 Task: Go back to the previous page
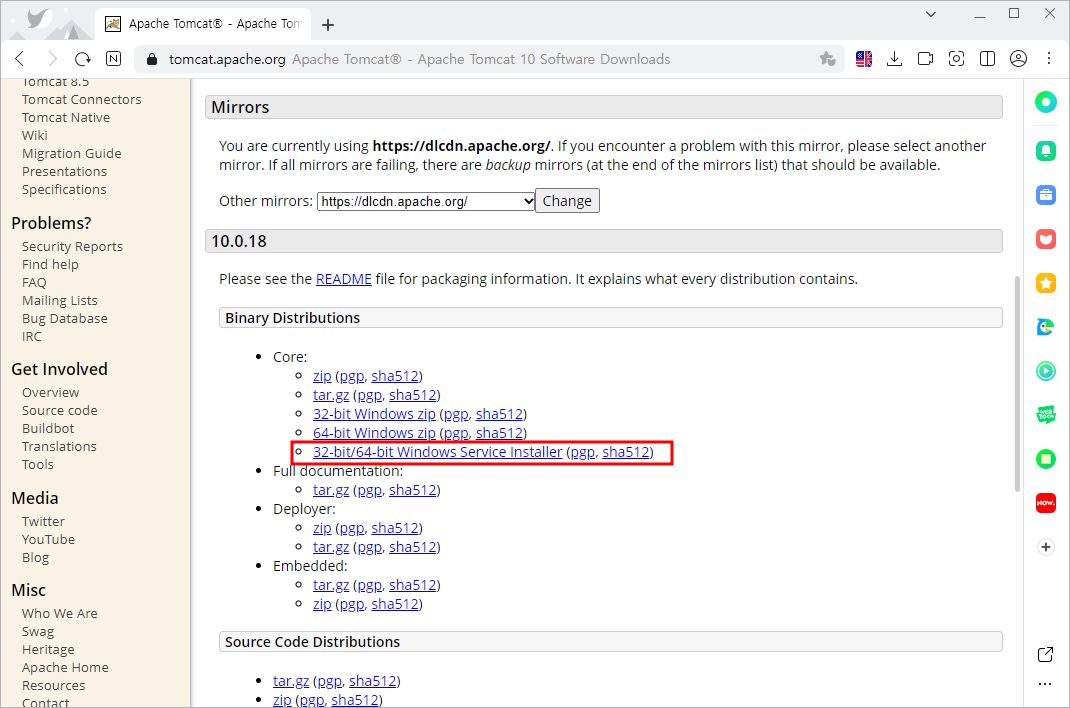(20, 59)
